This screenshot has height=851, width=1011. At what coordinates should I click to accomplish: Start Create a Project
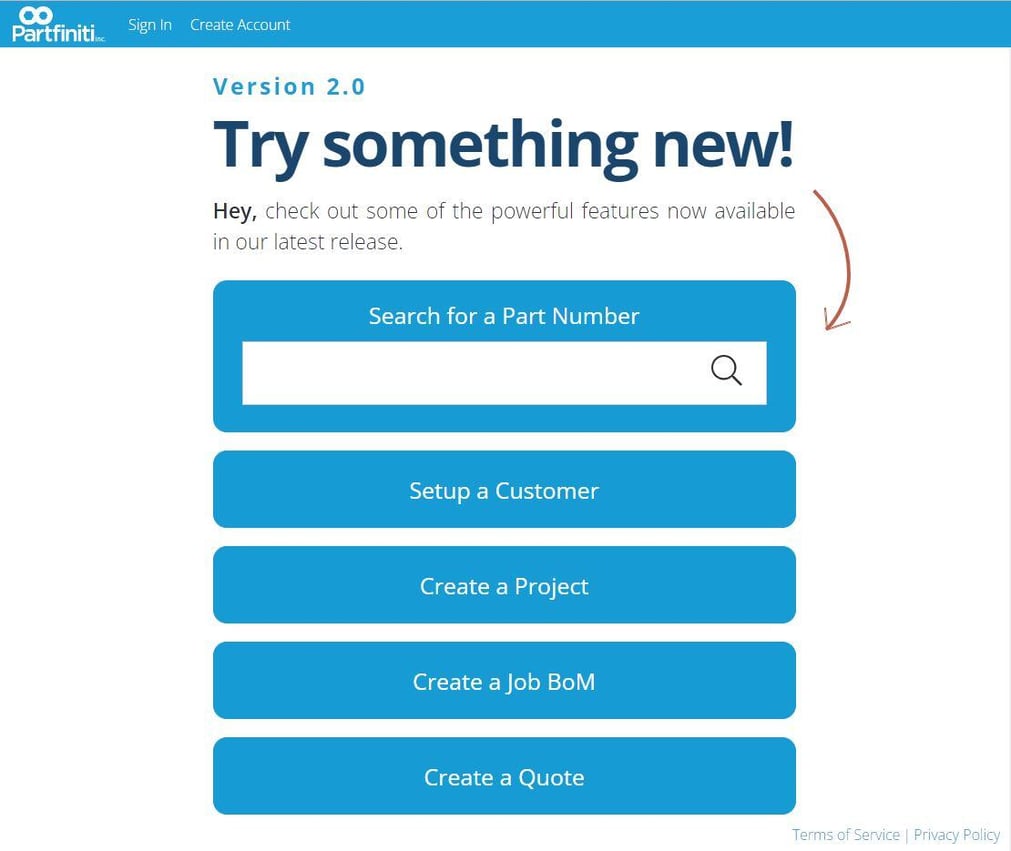[504, 585]
